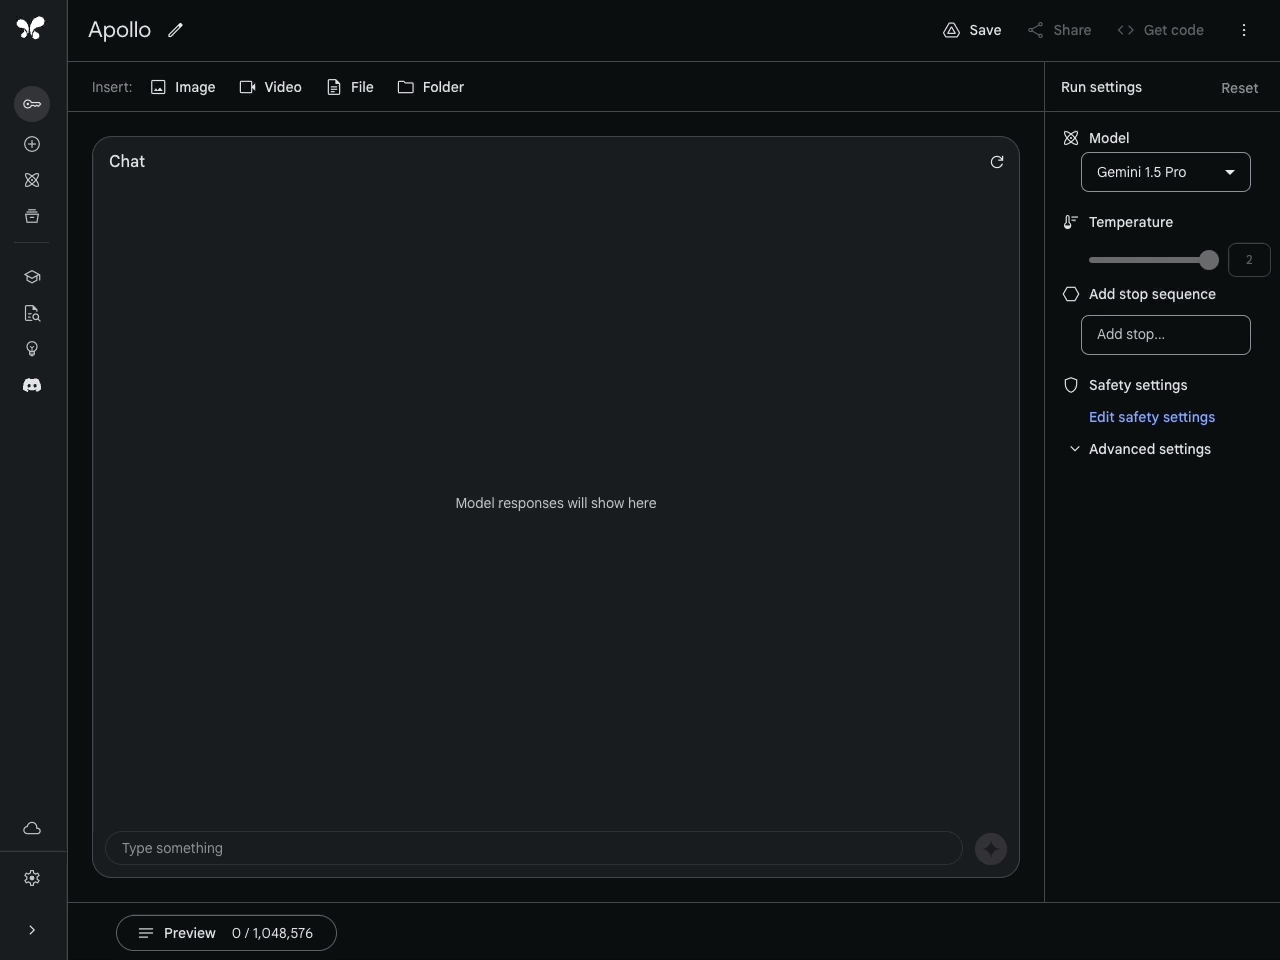The image size is (1280, 960).
Task: Click the Add stop sequence field
Action: pos(1166,335)
